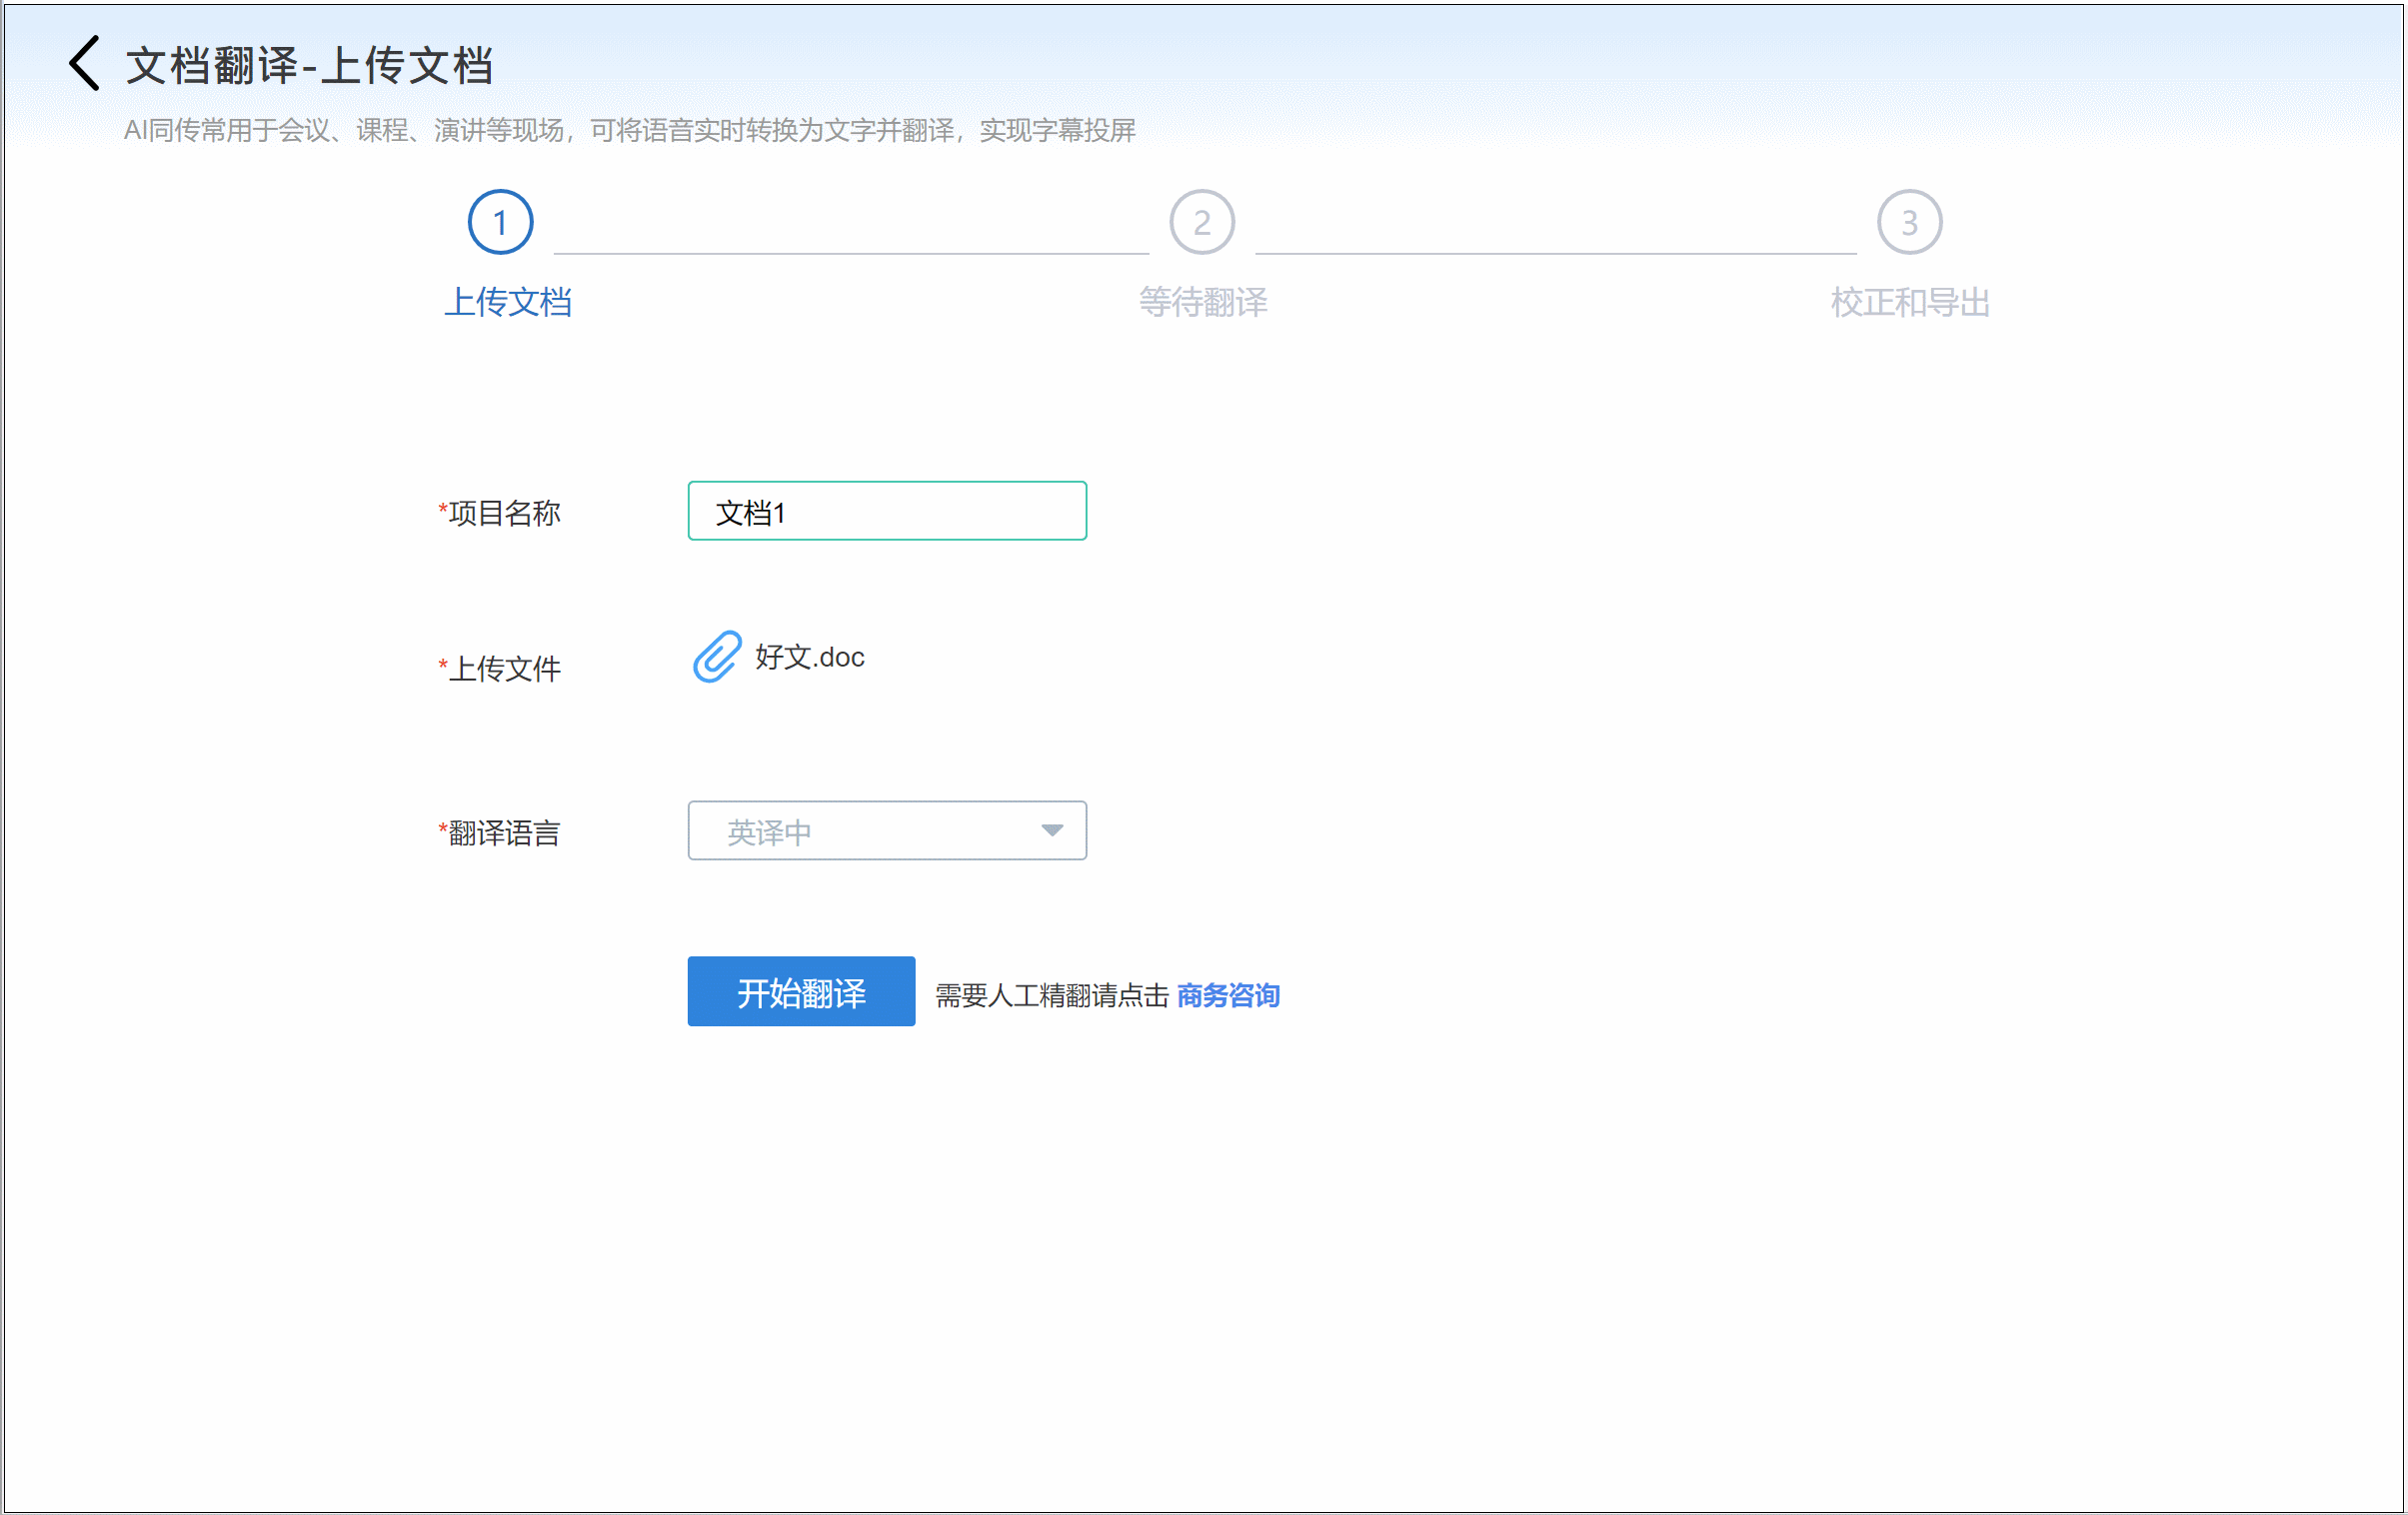Click the AI同传 description subtitle text
The image size is (2408, 1515).
[629, 130]
